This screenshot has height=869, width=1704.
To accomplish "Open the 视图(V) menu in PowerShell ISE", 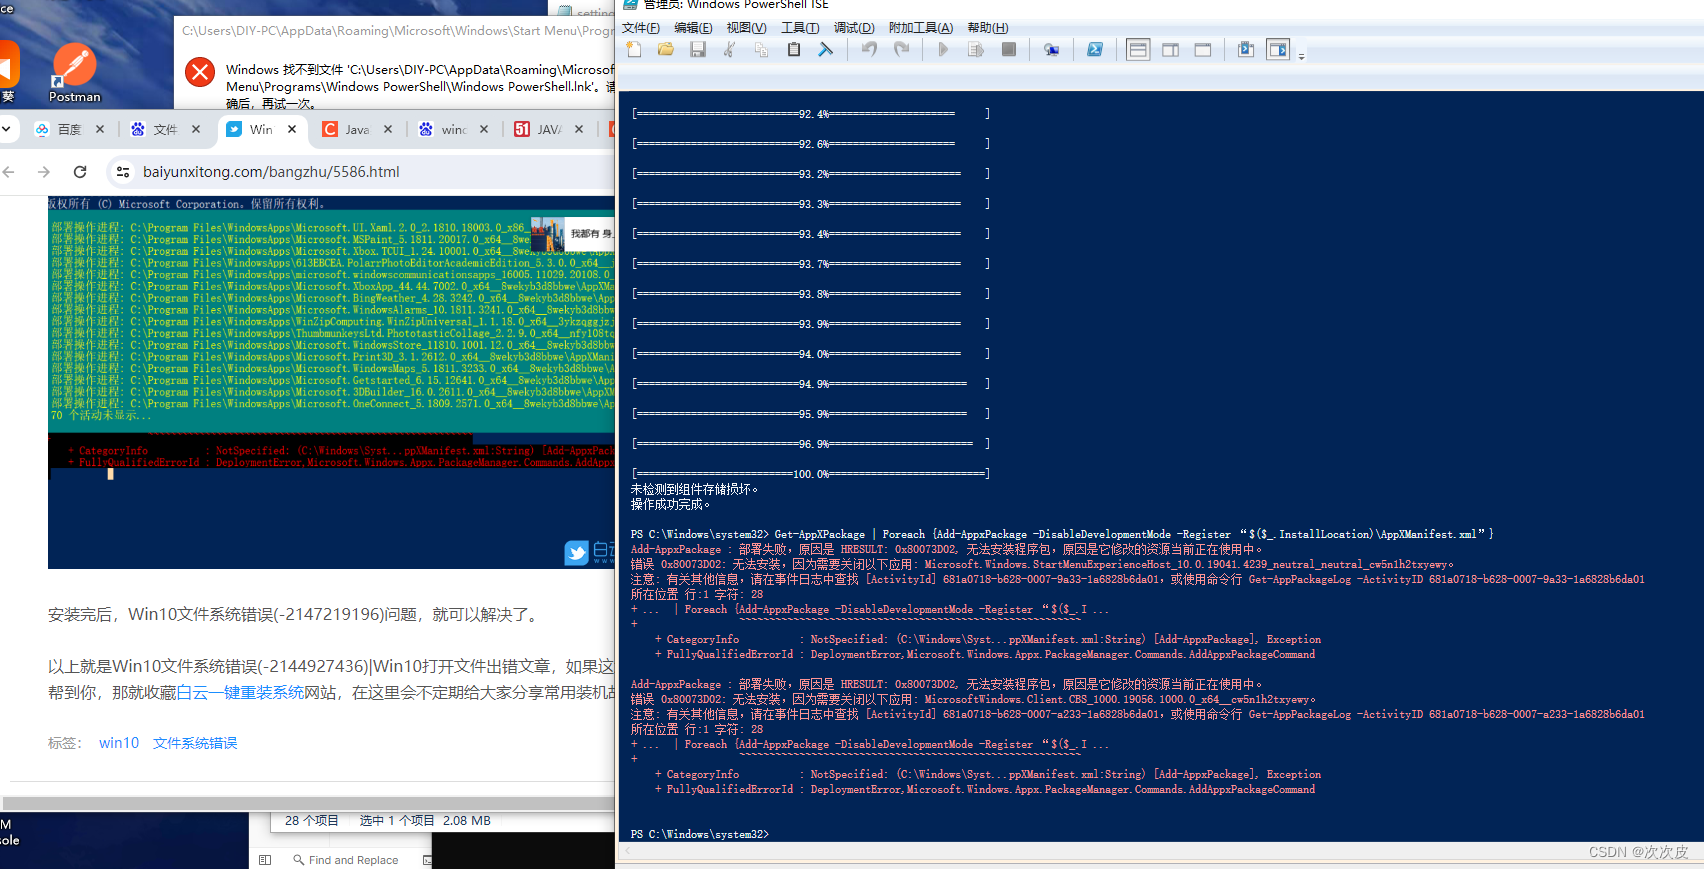I will (746, 28).
